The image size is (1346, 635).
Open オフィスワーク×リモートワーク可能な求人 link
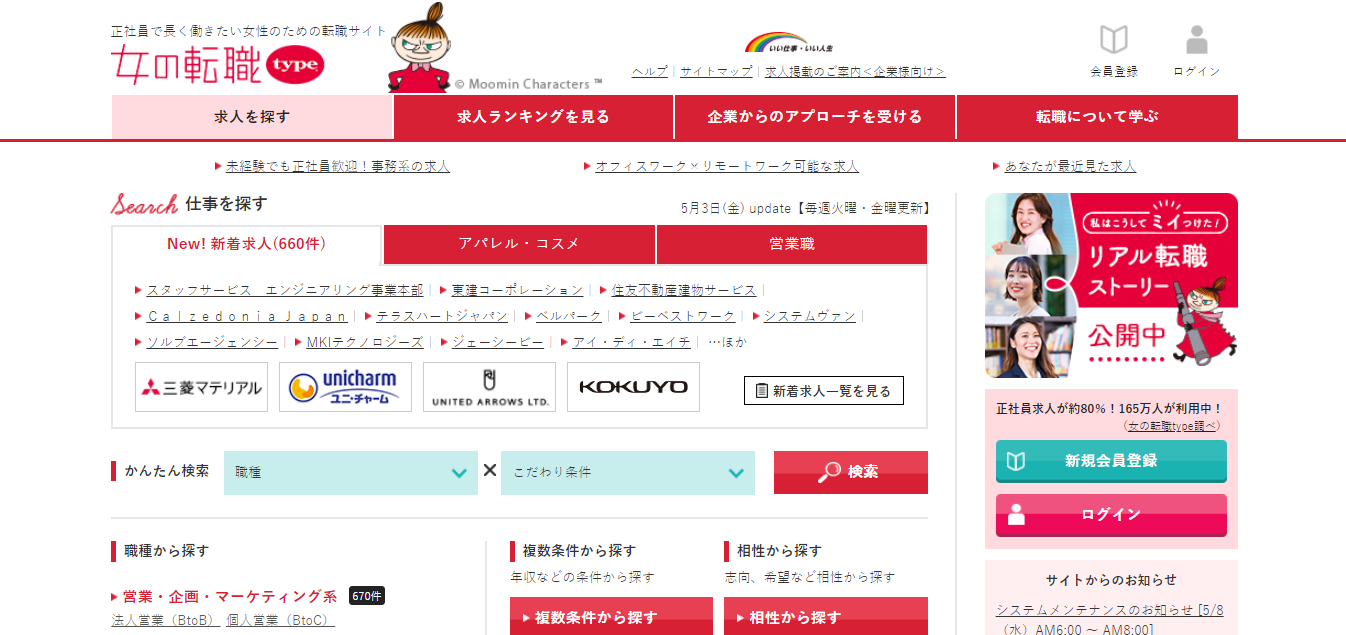[x=727, y=166]
